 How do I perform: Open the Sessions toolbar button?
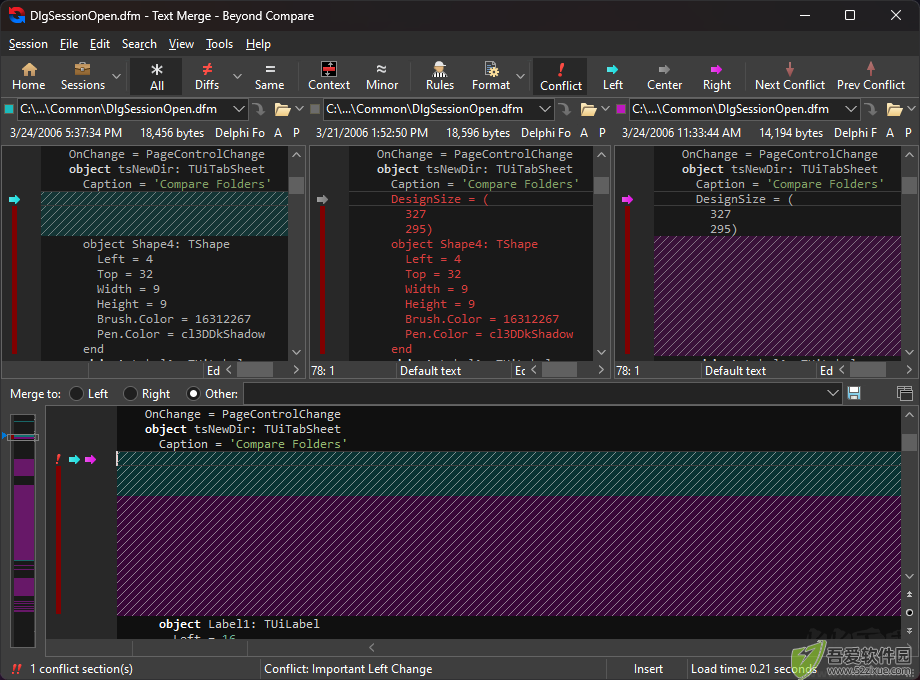(83, 76)
